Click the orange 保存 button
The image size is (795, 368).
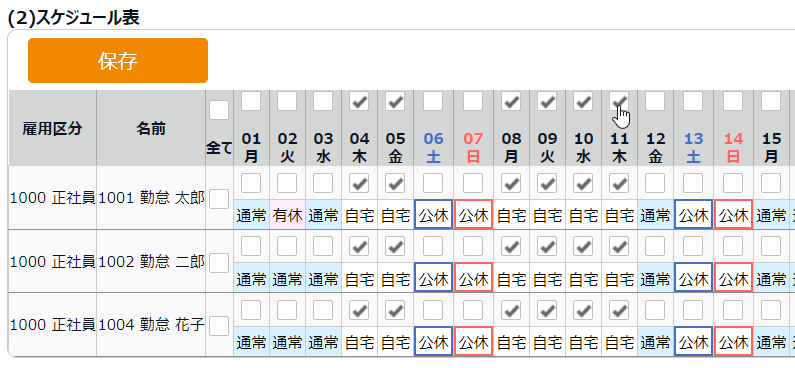click(x=118, y=60)
